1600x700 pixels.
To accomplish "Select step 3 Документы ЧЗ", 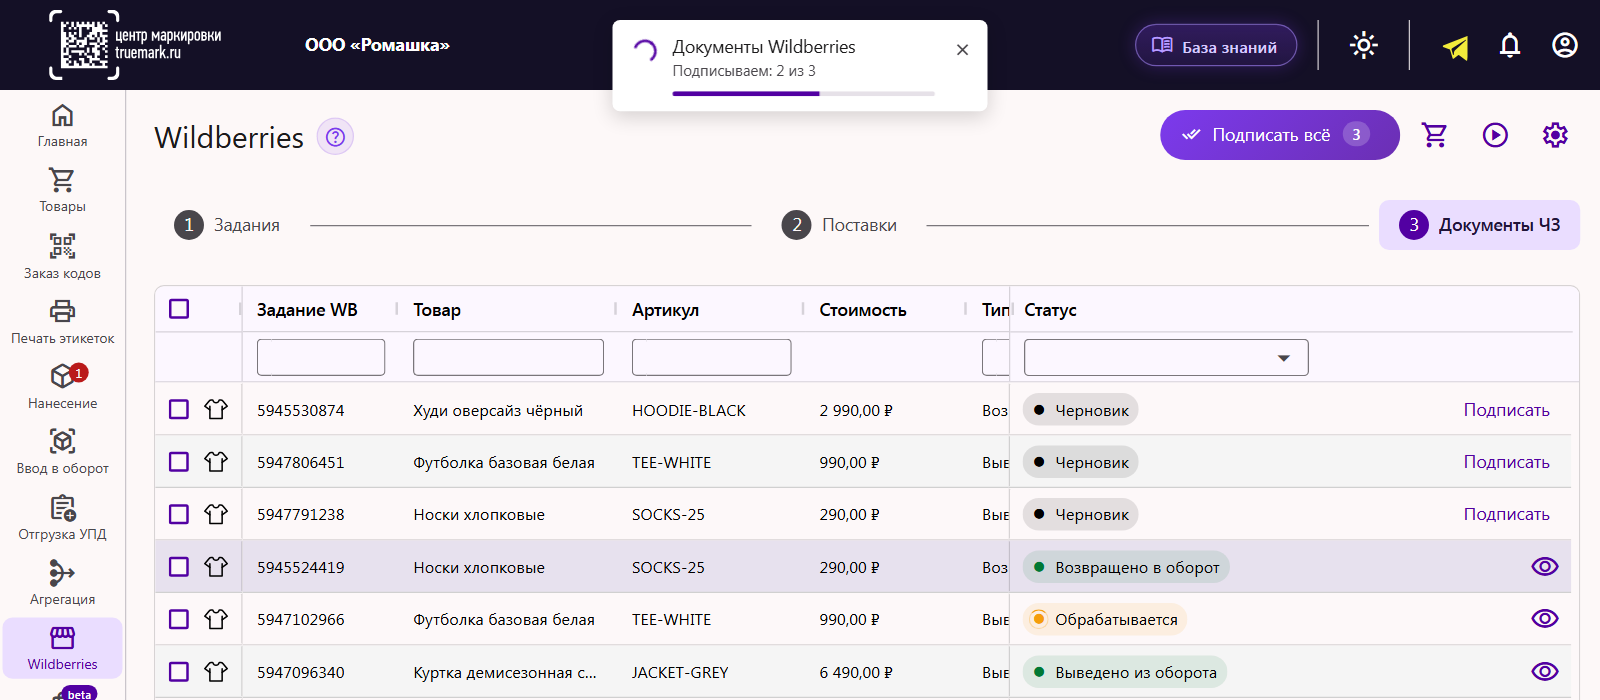I will 1479,225.
